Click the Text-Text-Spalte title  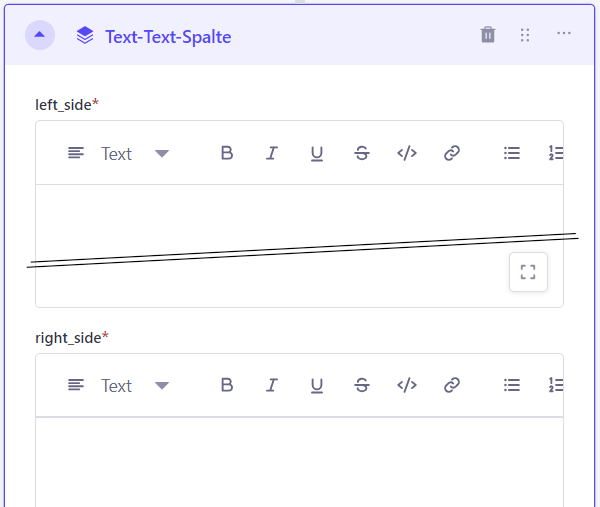coord(168,37)
